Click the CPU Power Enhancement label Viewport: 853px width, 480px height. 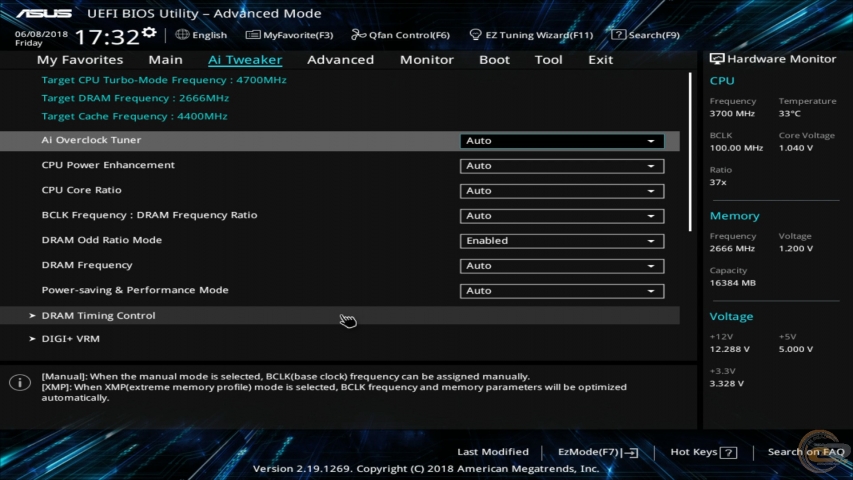(108, 165)
